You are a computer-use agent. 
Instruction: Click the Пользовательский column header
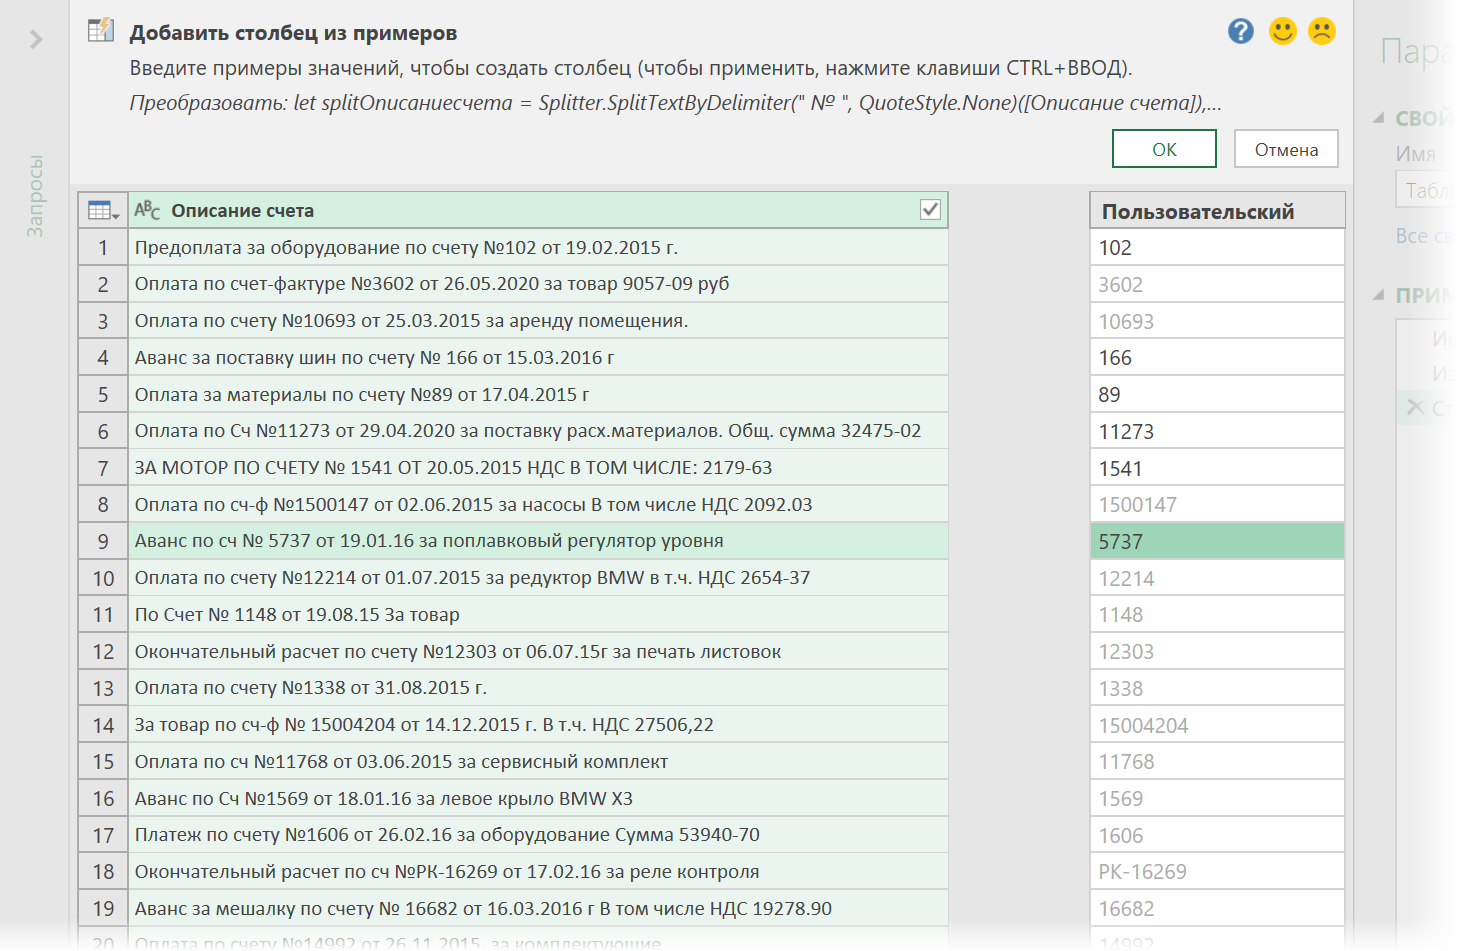[1217, 211]
